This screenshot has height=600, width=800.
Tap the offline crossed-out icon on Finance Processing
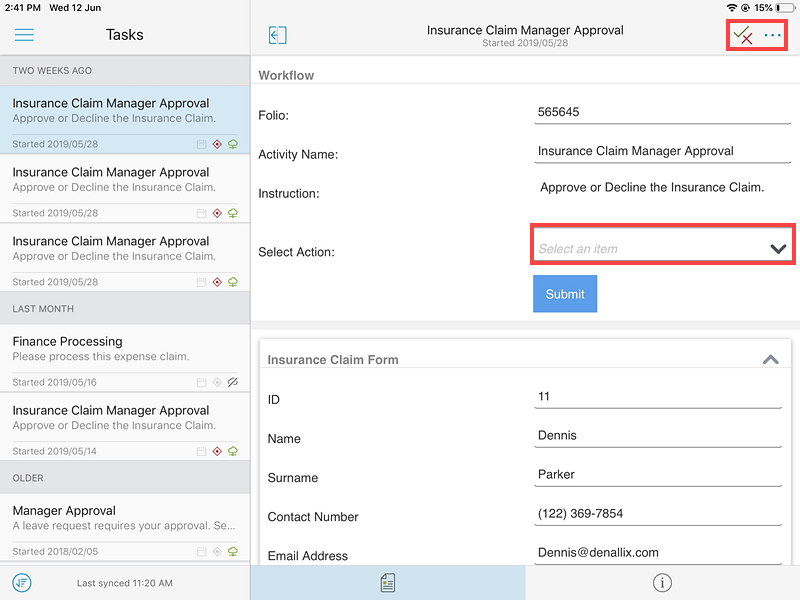[233, 382]
